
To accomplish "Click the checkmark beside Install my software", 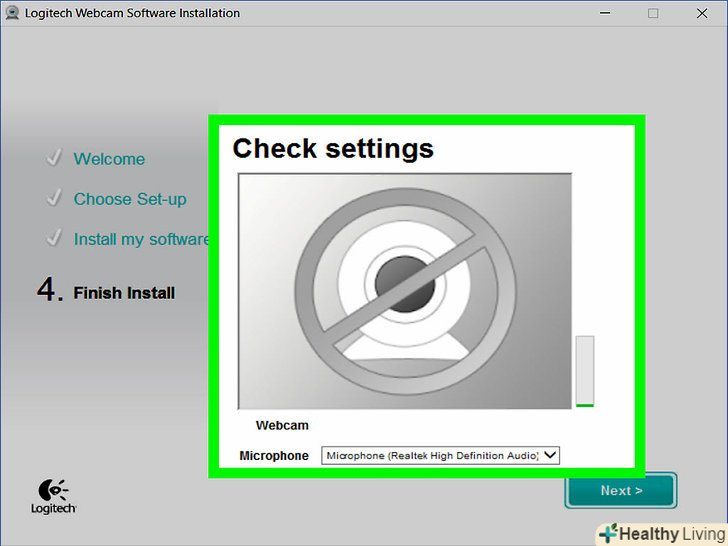I will [54, 239].
